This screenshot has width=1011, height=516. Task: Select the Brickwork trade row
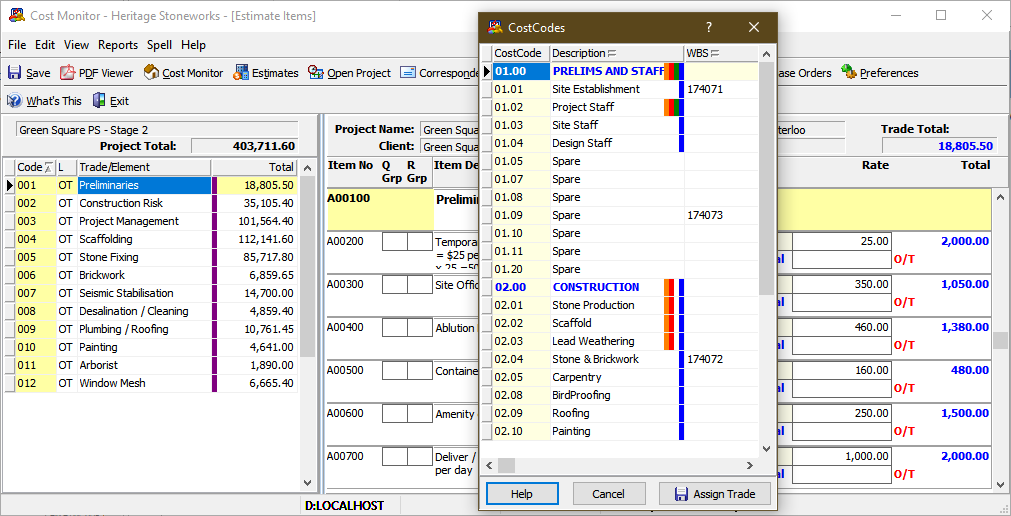(x=151, y=275)
